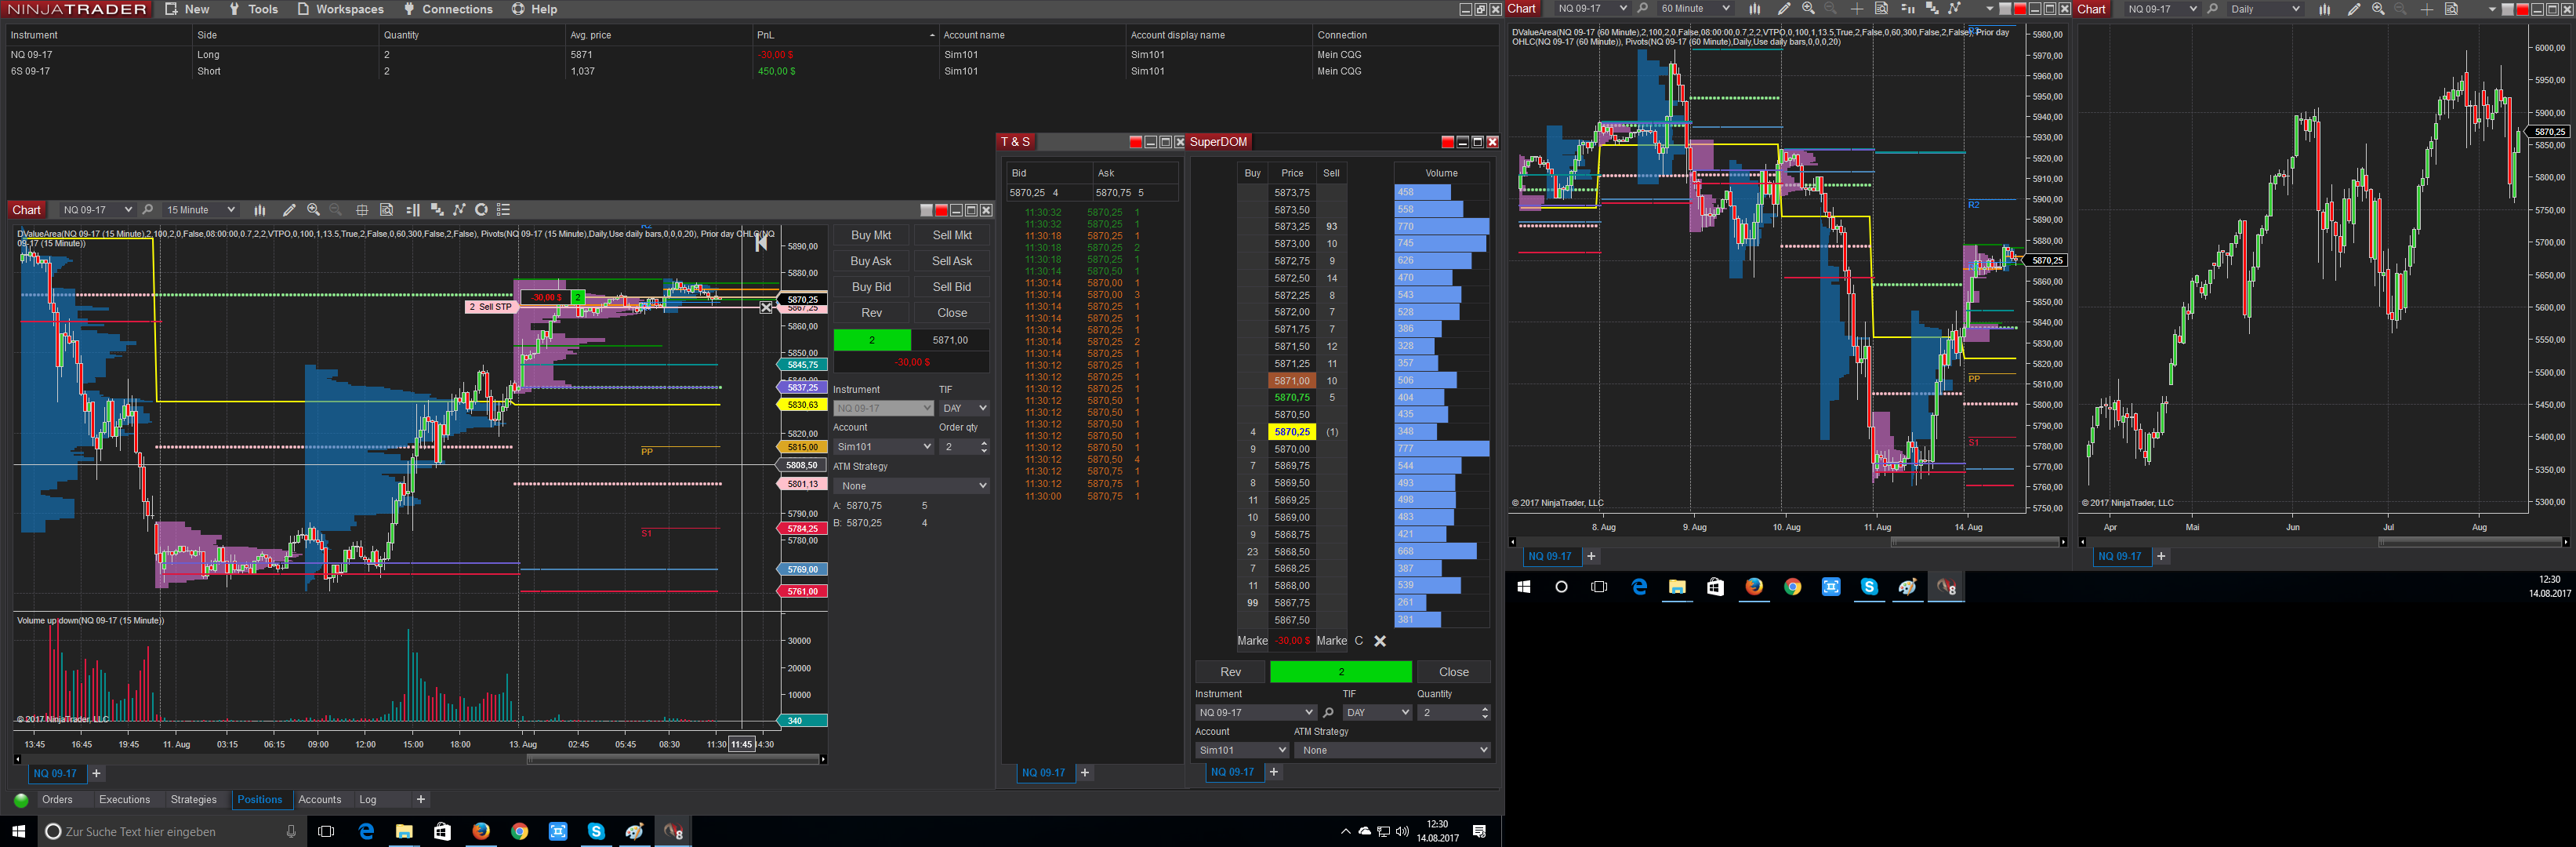The image size is (2576, 847).
Task: Open Windows Start menu on left taskbar
Action: (x=18, y=831)
